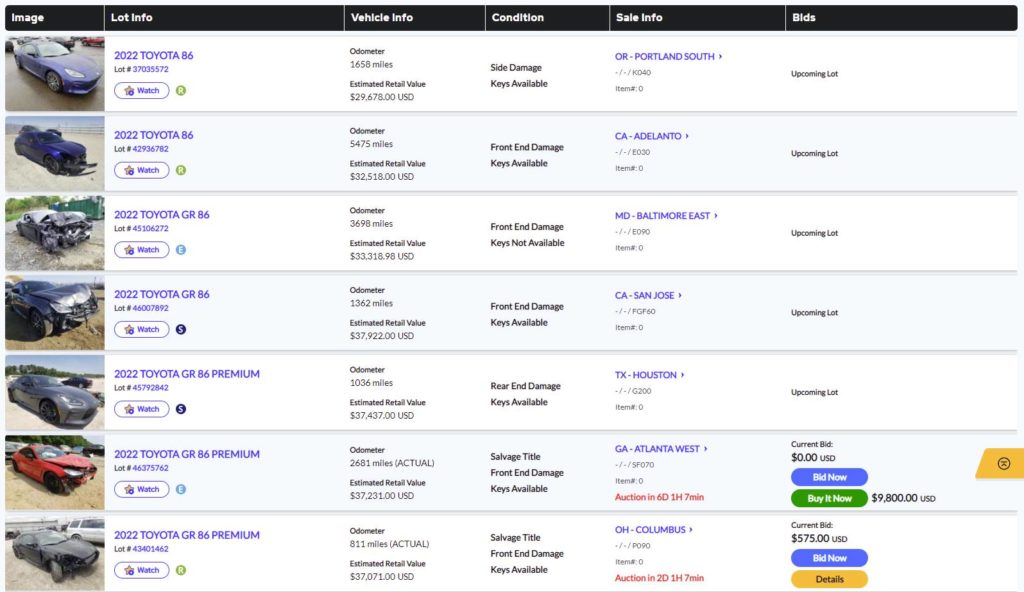Open lot number 45106272 link
Image resolution: width=1024 pixels, height=592 pixels.
pos(150,229)
